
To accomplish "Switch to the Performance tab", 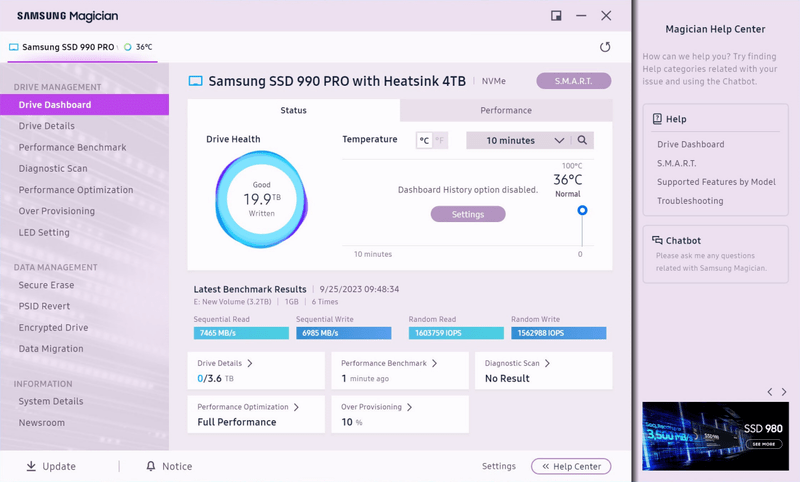I will pyautogui.click(x=505, y=110).
